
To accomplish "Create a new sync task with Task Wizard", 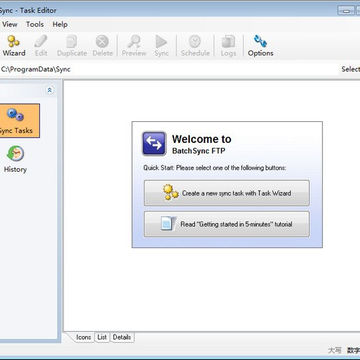I will pos(227,193).
